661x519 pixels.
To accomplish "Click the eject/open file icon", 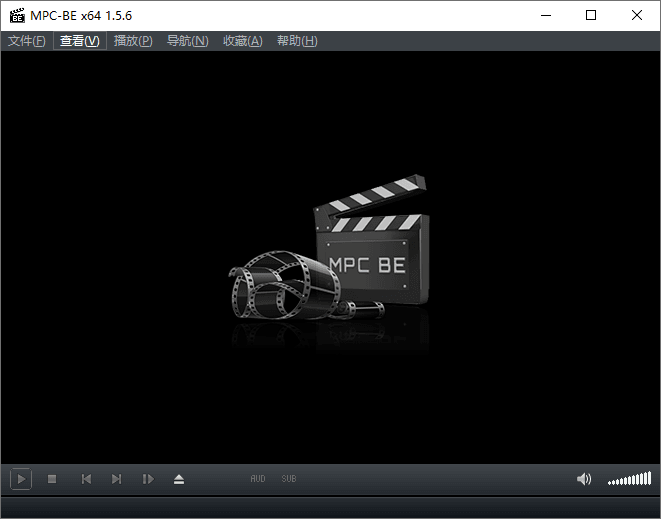I will coord(179,479).
